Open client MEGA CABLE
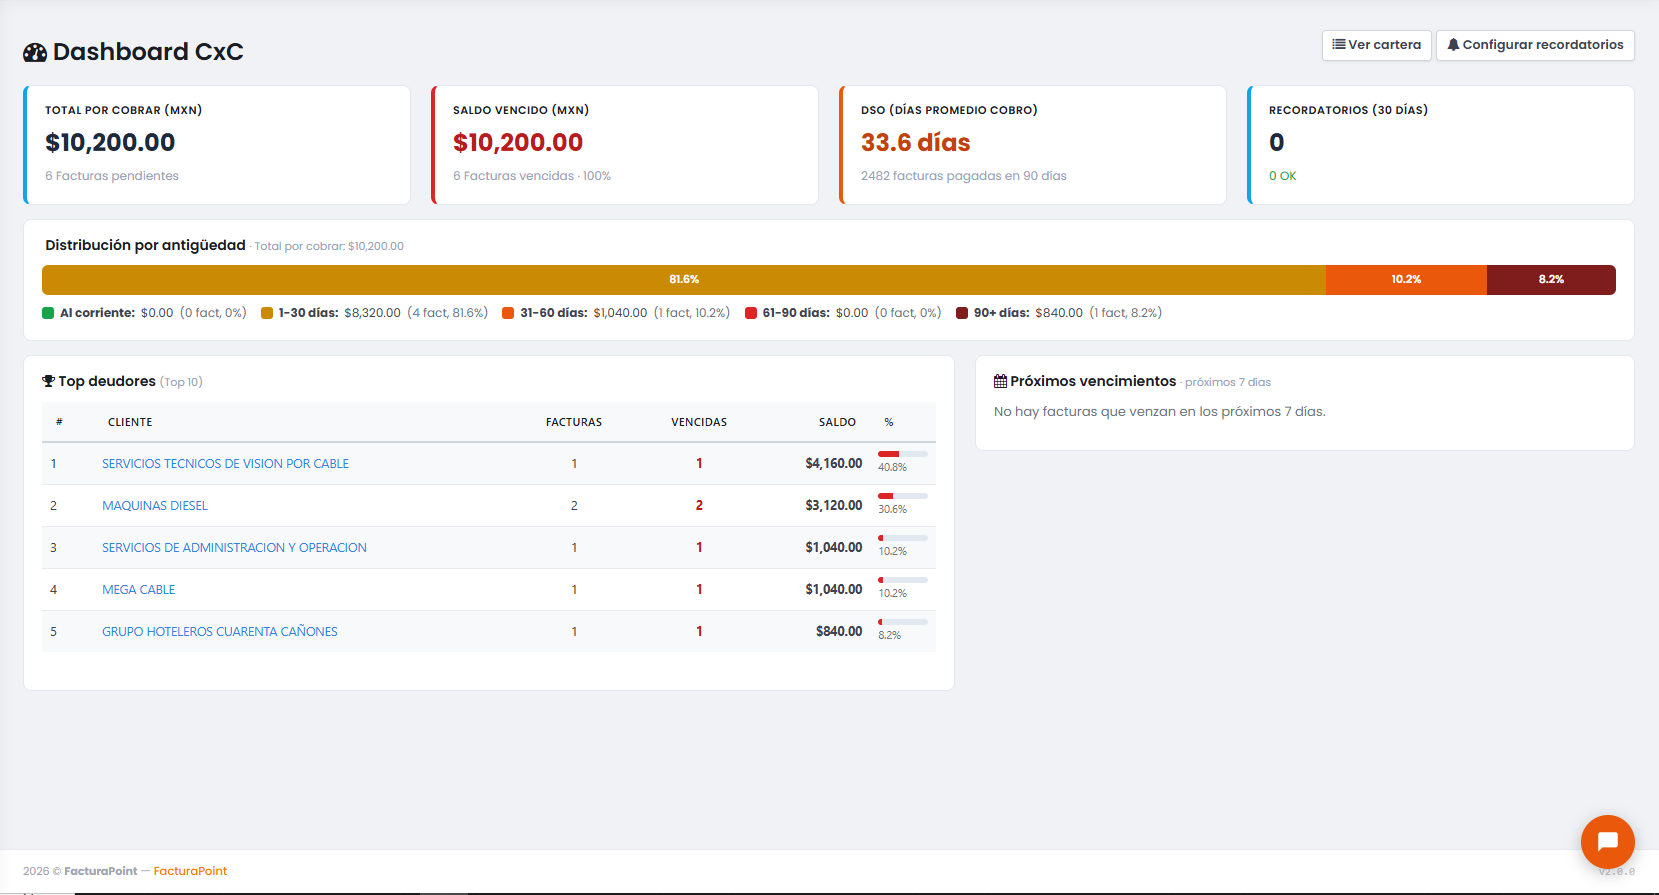This screenshot has width=1659, height=895. tap(138, 590)
